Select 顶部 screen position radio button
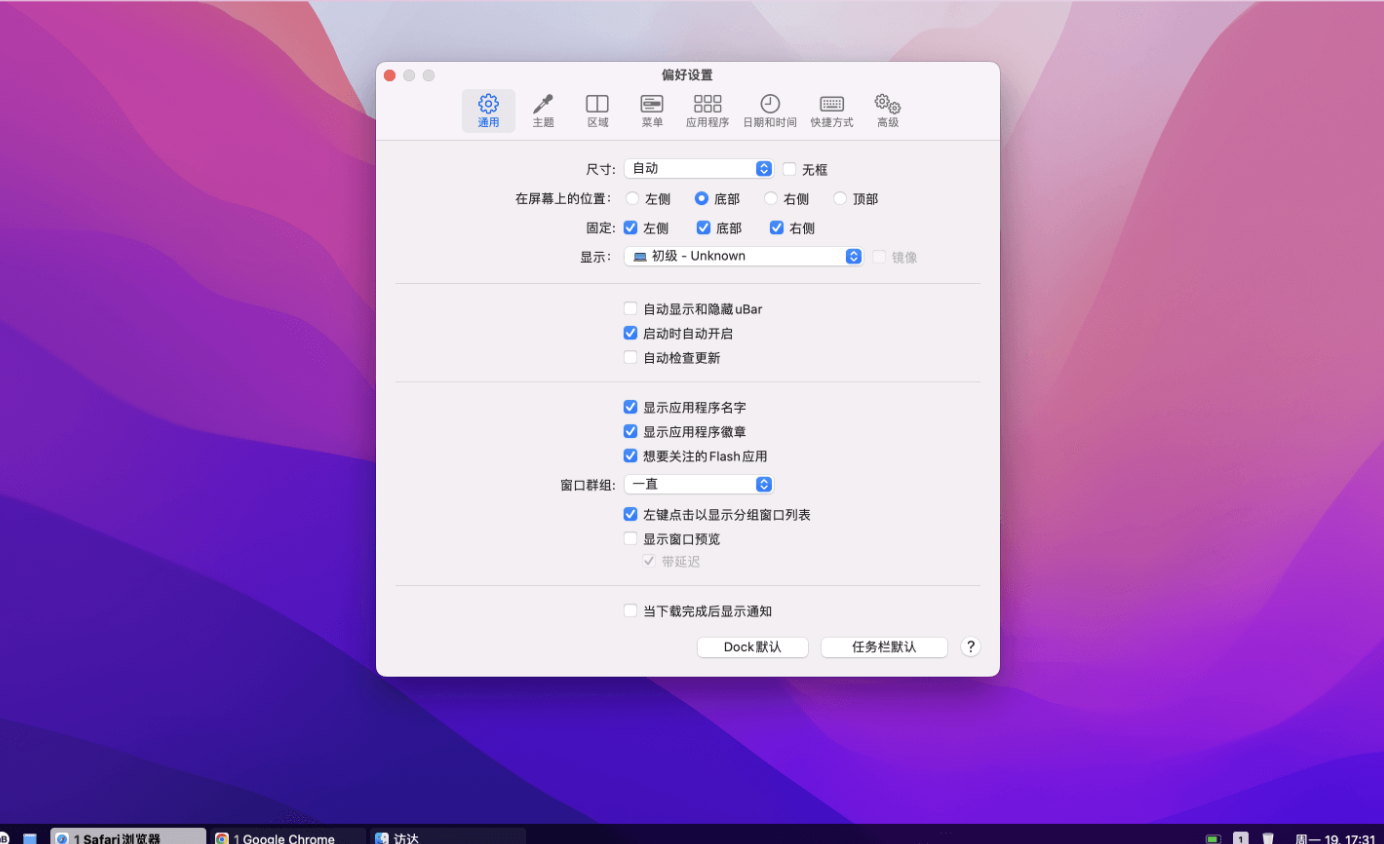Screen dimensions: 1384x844 coord(840,199)
